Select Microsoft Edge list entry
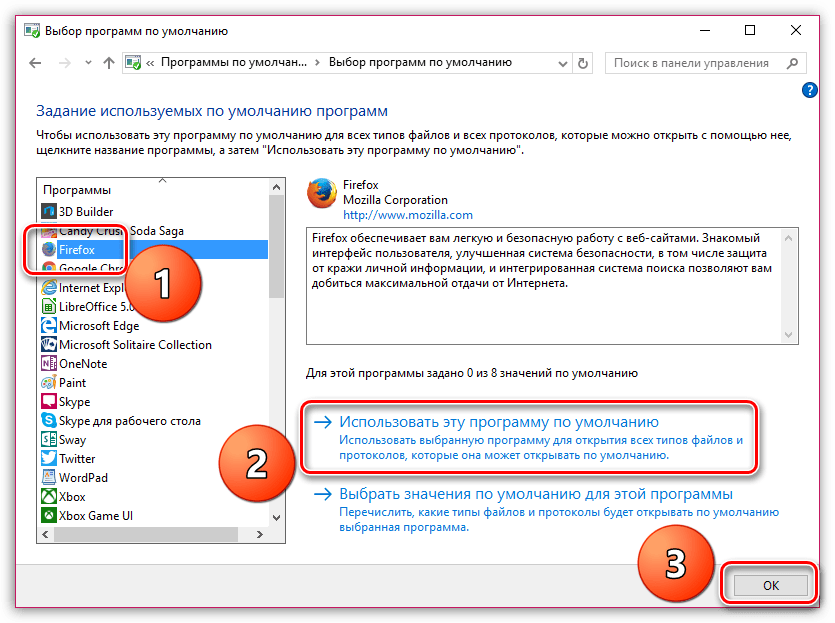Image resolution: width=835 pixels, height=623 pixels. (99, 325)
